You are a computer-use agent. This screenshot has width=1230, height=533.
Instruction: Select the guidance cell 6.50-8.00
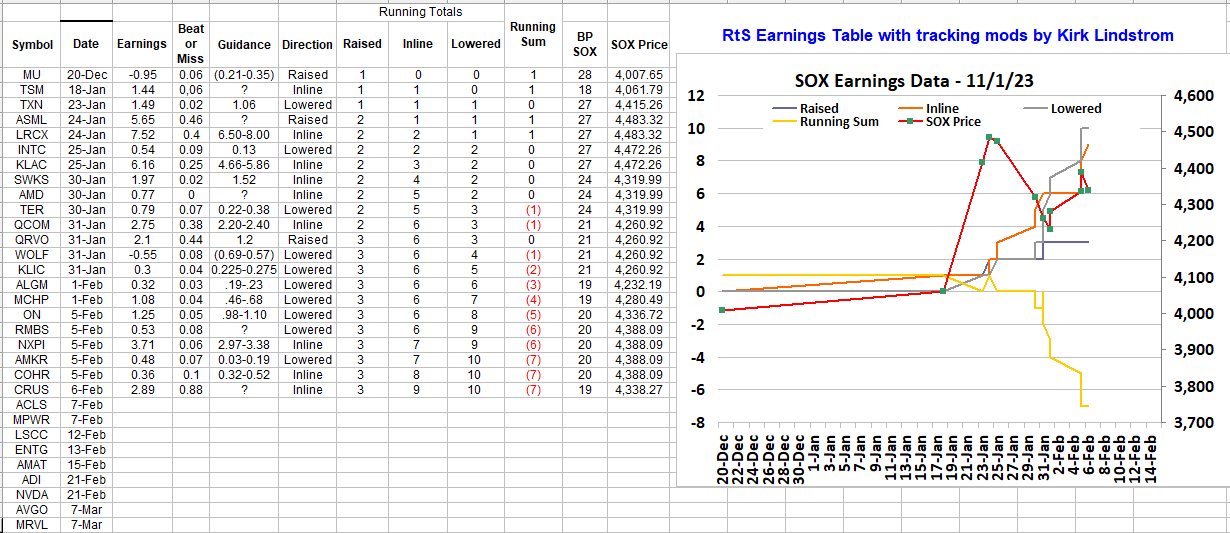(x=244, y=135)
